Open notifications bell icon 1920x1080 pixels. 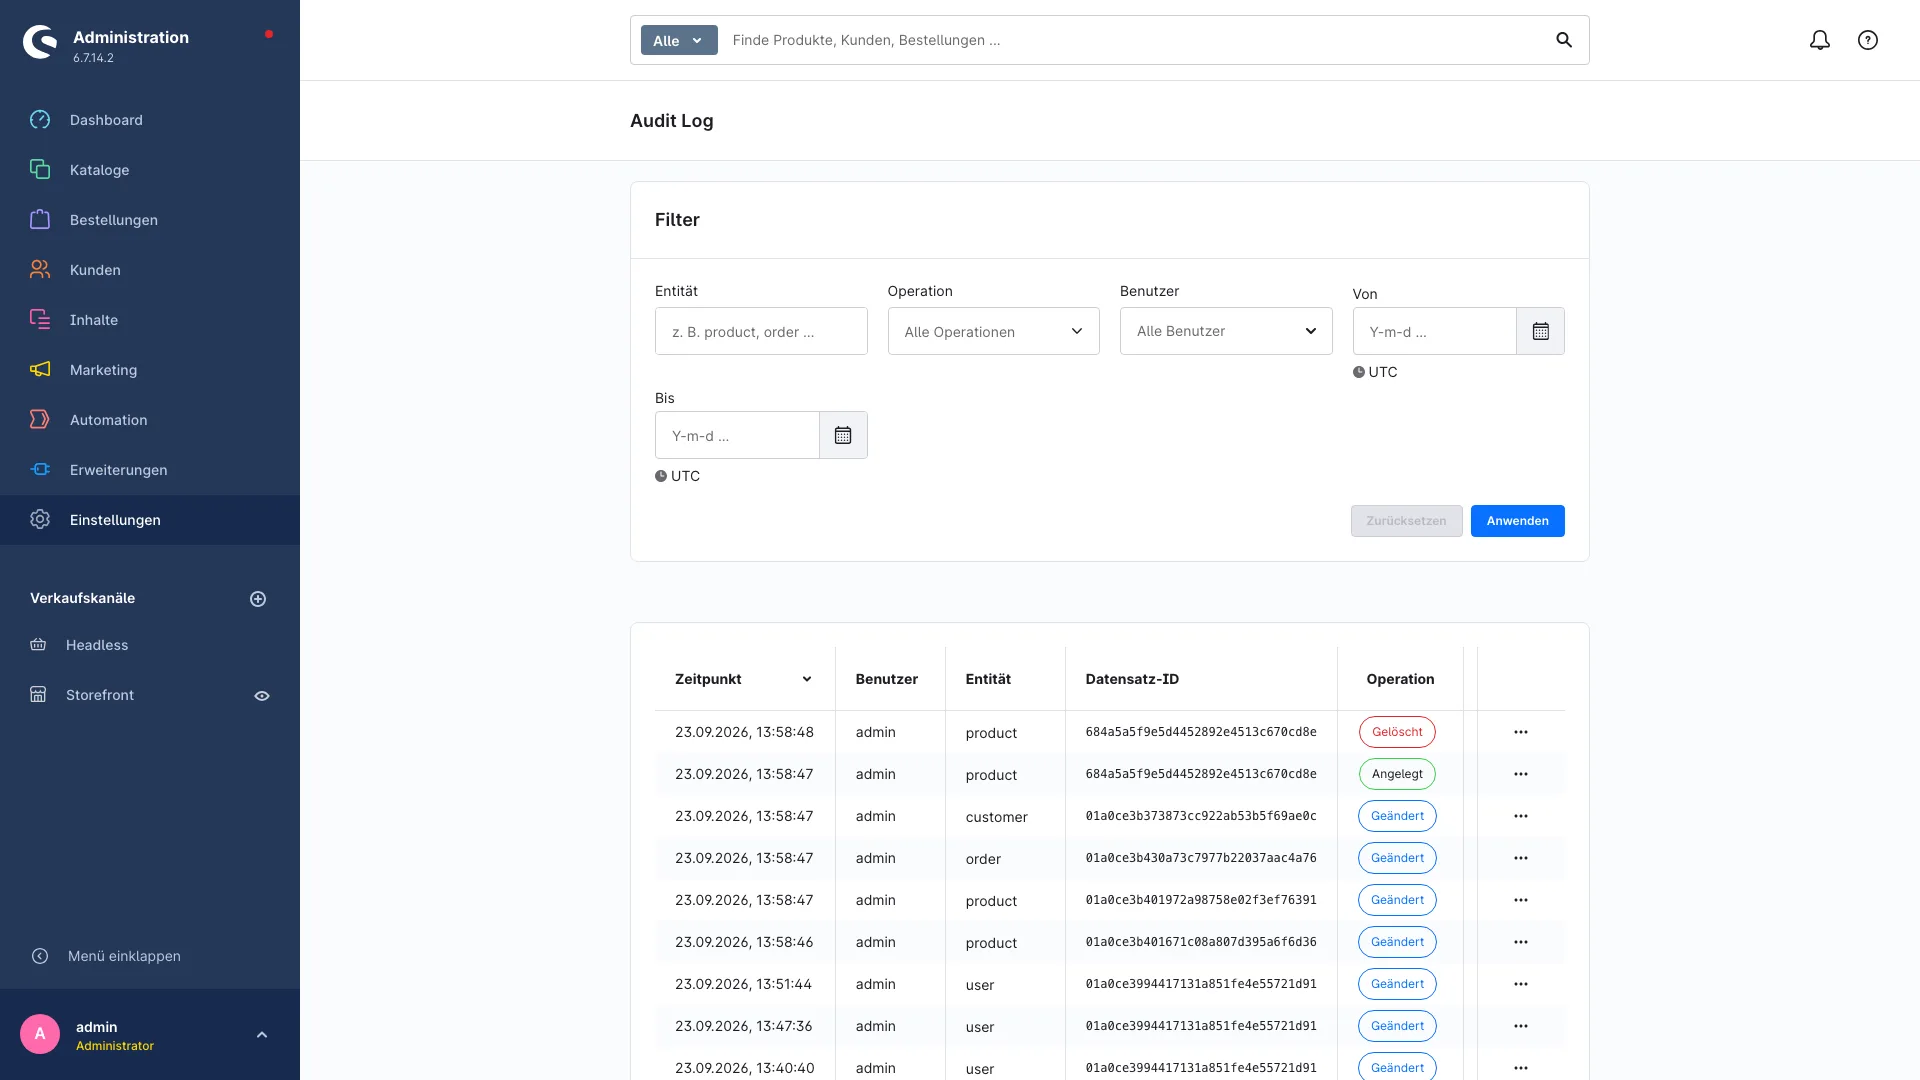click(x=1820, y=40)
